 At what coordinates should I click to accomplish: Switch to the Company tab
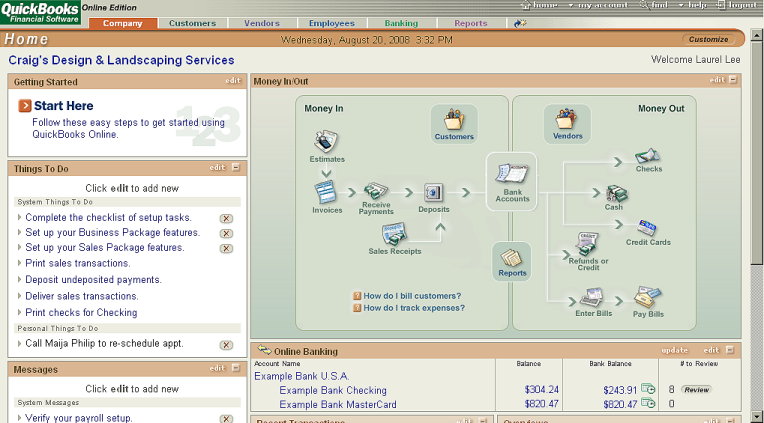point(123,23)
